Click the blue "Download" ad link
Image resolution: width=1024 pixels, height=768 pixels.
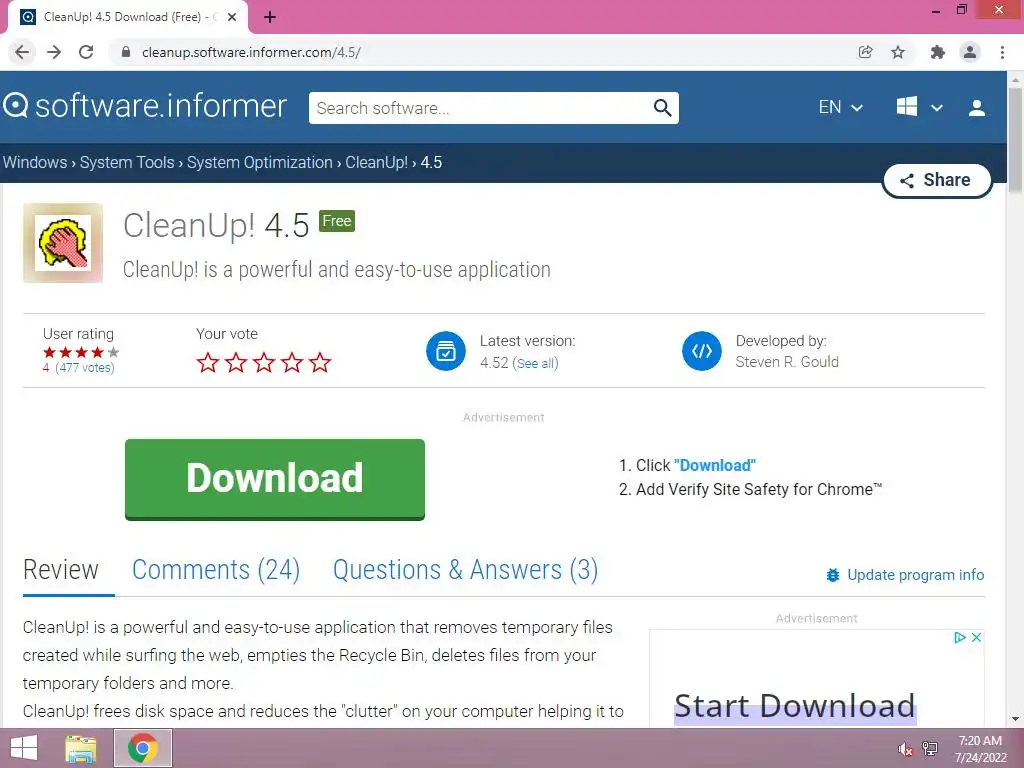tap(714, 465)
